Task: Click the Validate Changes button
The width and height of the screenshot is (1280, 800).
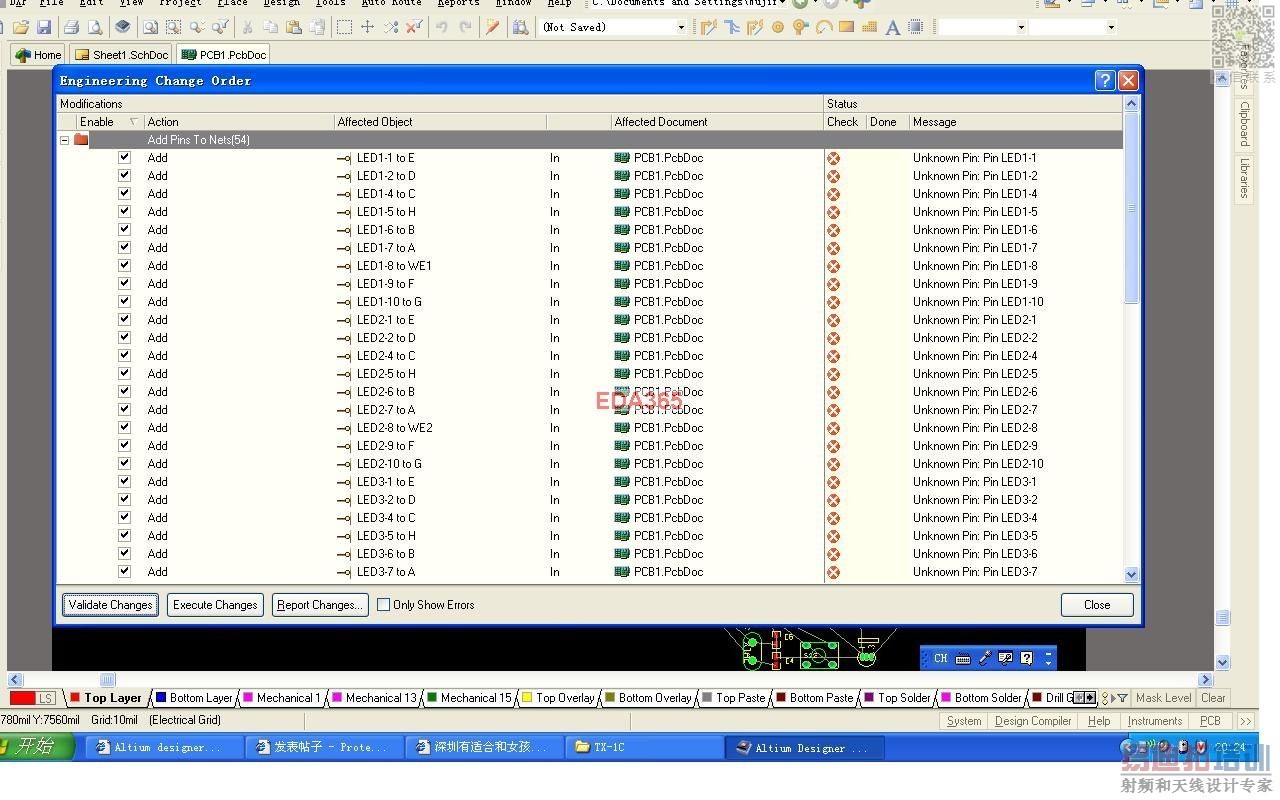Action: point(110,605)
